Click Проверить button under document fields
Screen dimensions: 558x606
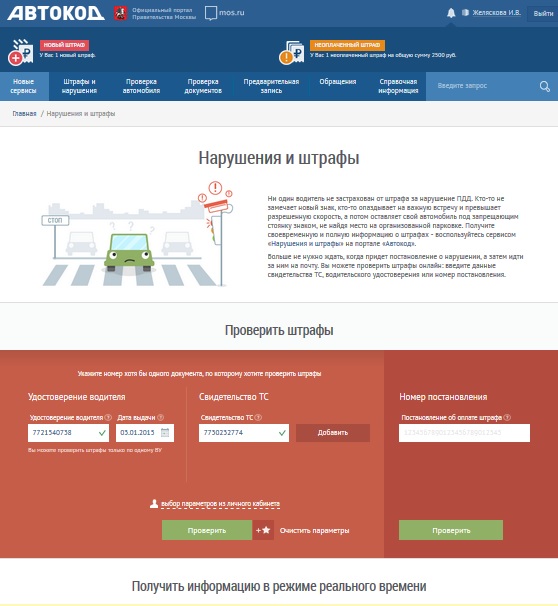(207, 530)
